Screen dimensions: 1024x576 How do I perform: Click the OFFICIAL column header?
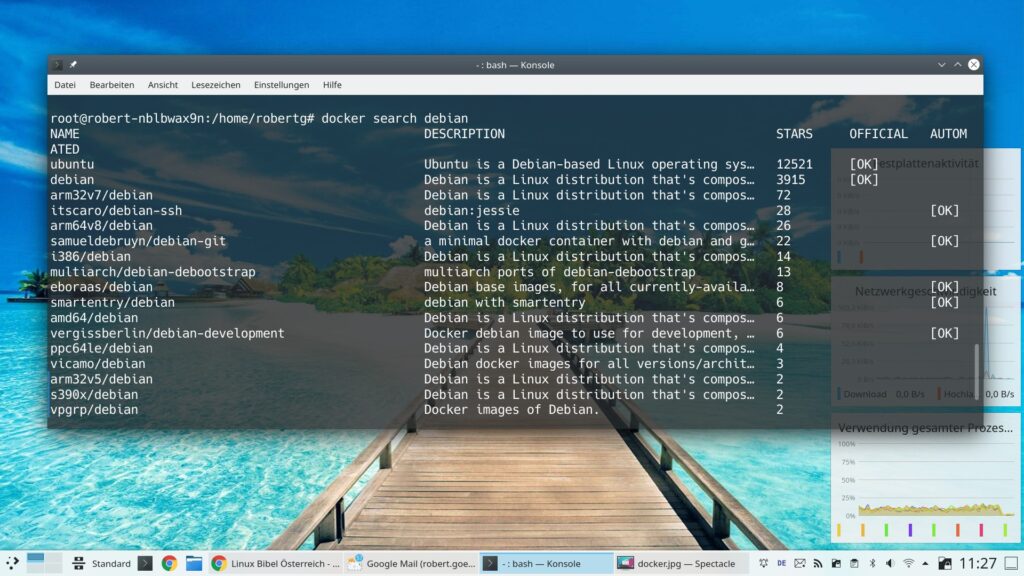click(878, 134)
